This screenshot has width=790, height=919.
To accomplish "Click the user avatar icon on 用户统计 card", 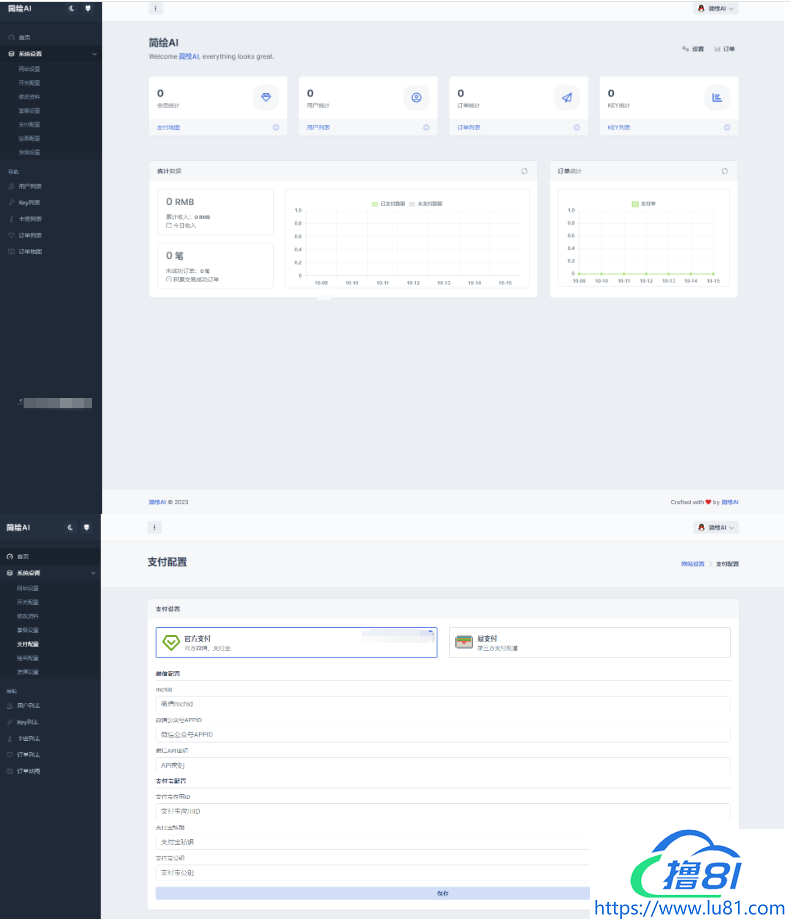I will point(416,97).
